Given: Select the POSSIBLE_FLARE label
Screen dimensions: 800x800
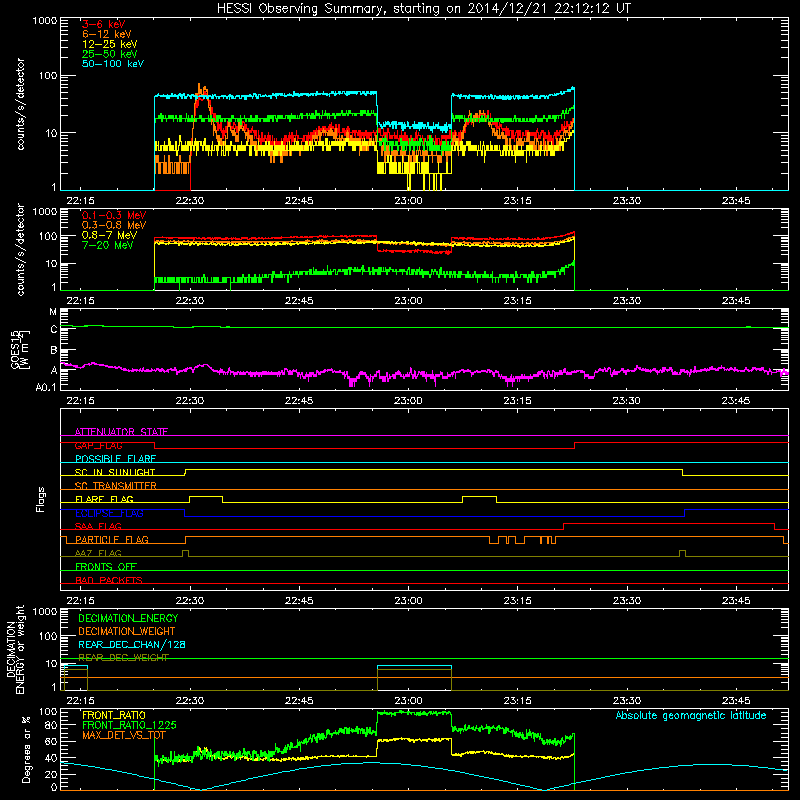Looking at the screenshot, I should click(115, 459).
